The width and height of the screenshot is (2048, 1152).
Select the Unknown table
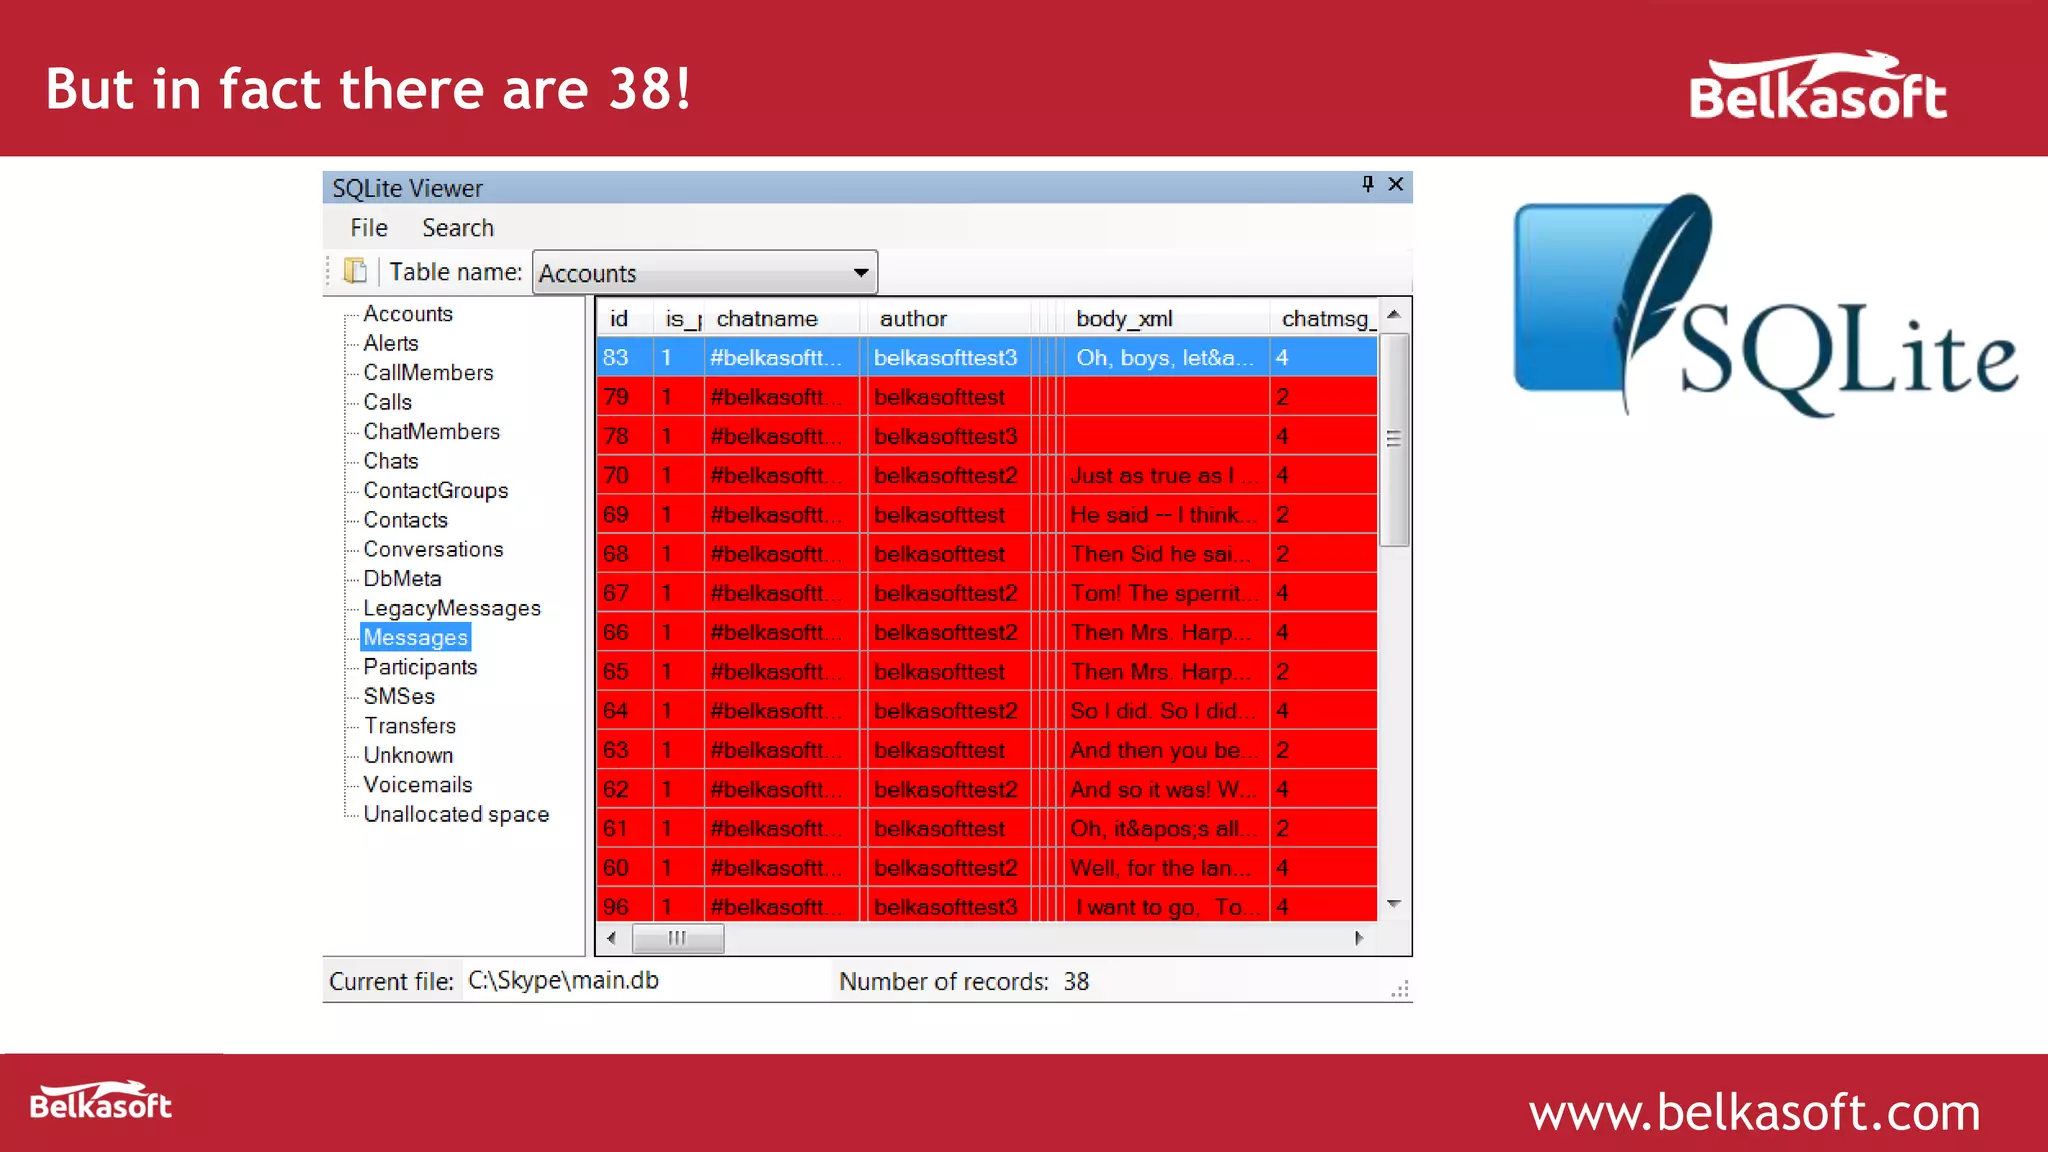(408, 755)
